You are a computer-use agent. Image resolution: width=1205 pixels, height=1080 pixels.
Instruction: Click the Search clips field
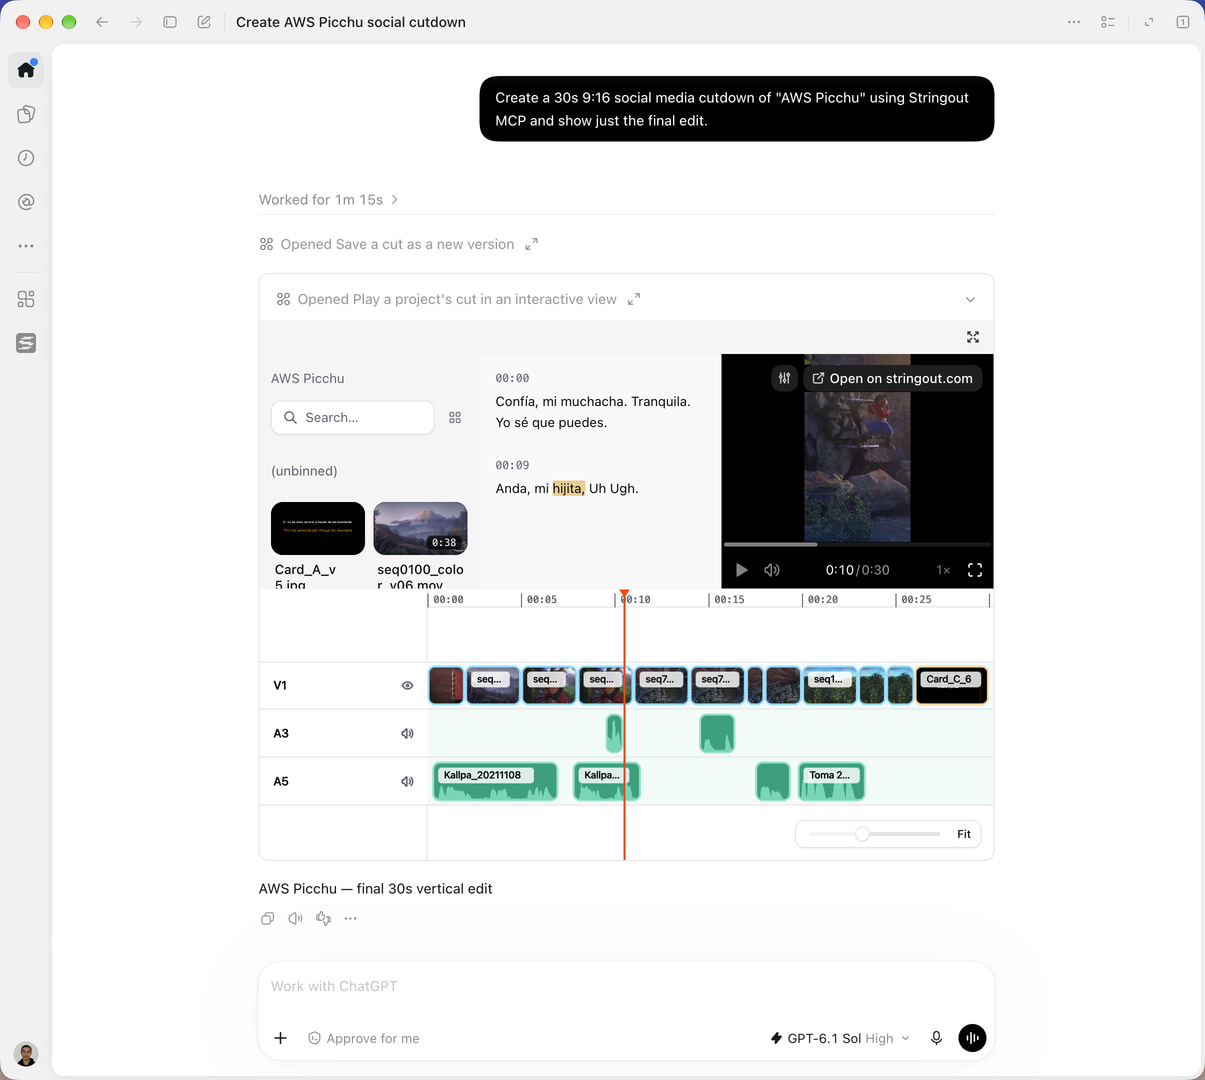pos(352,418)
